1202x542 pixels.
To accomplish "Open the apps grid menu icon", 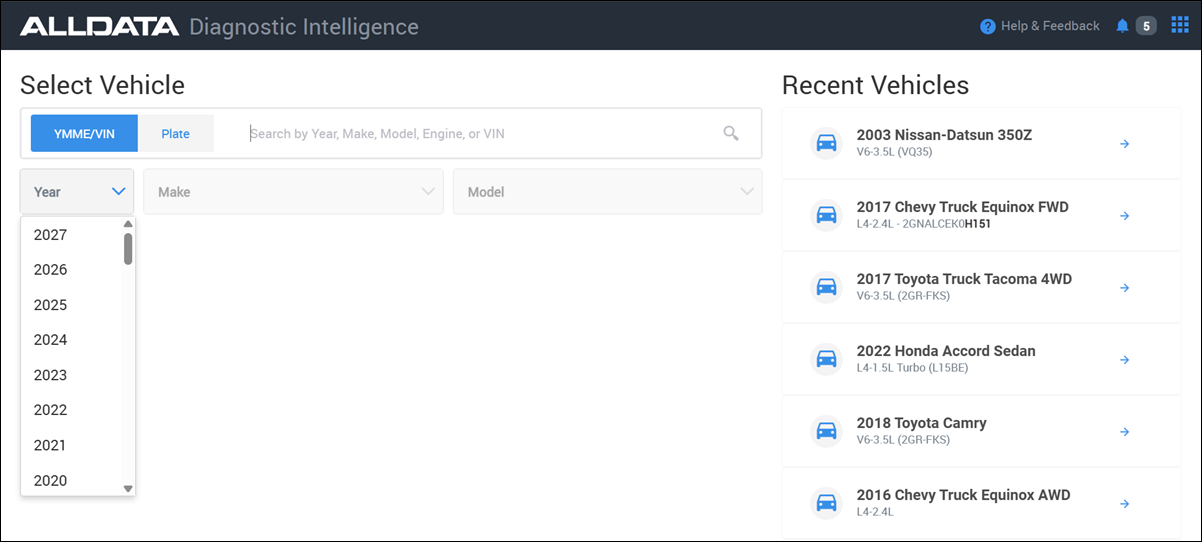I will point(1180,25).
